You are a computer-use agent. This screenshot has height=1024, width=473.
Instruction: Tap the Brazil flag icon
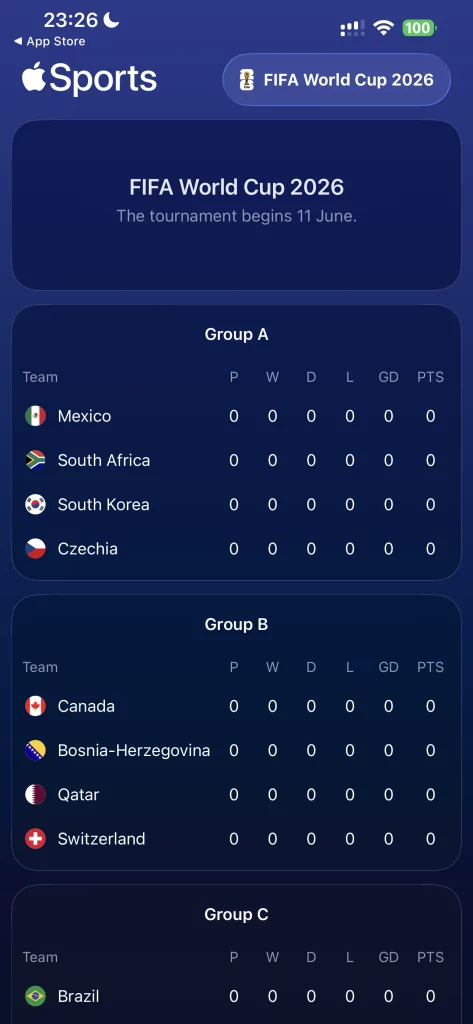click(35, 996)
